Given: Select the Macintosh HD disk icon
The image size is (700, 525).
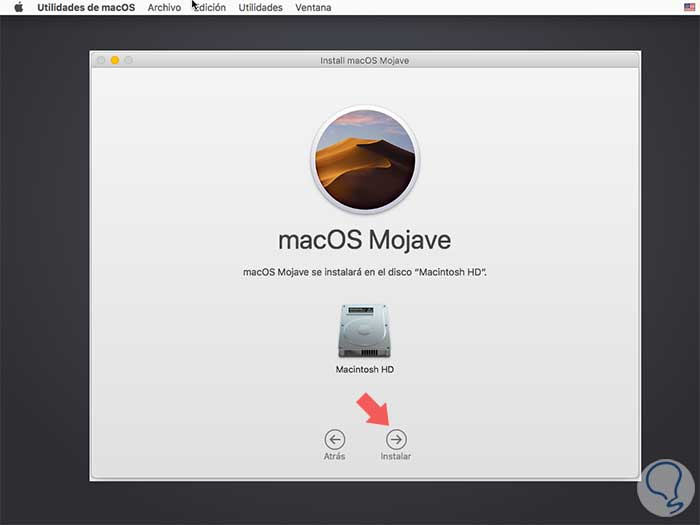Looking at the screenshot, I should pos(364,331).
